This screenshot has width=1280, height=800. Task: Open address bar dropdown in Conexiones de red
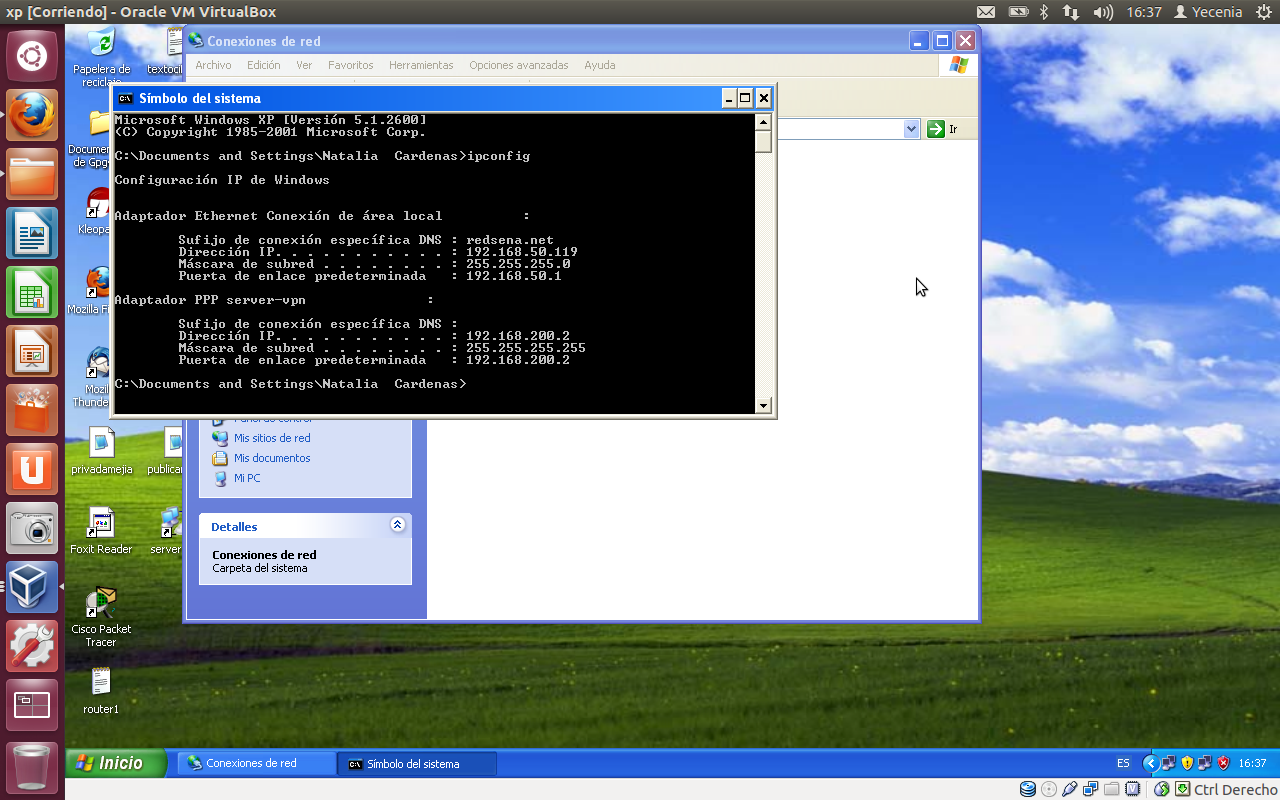coord(911,129)
